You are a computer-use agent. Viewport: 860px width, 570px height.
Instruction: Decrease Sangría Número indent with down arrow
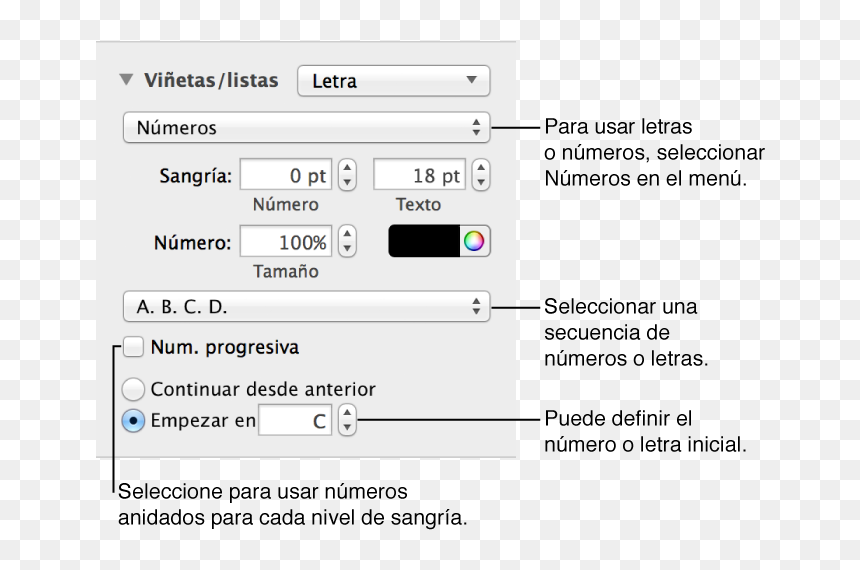(x=347, y=183)
